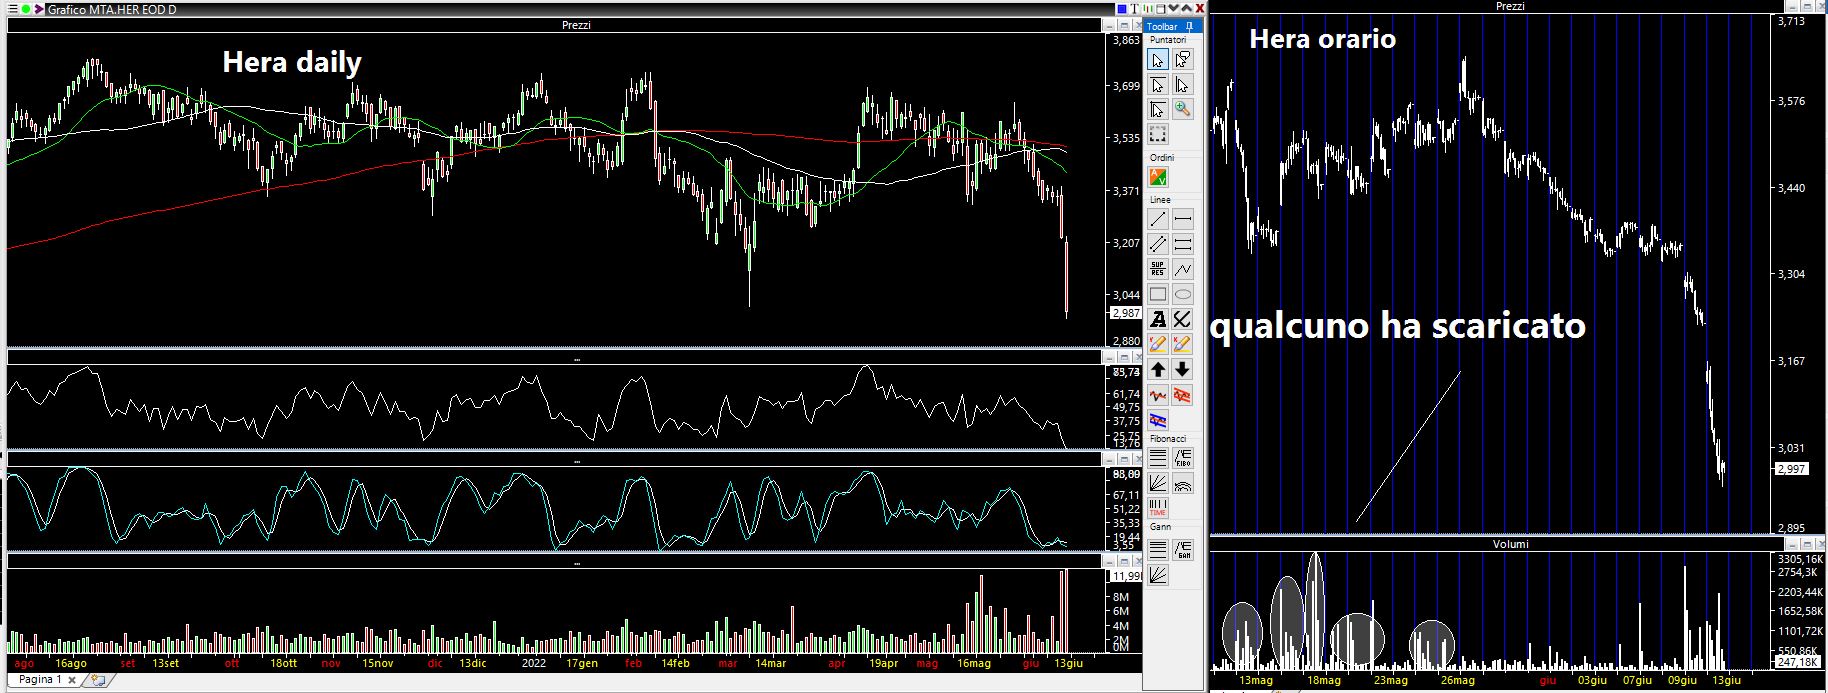Select the vertical-line crosshair pointer
The image size is (1828, 693).
(1182, 85)
